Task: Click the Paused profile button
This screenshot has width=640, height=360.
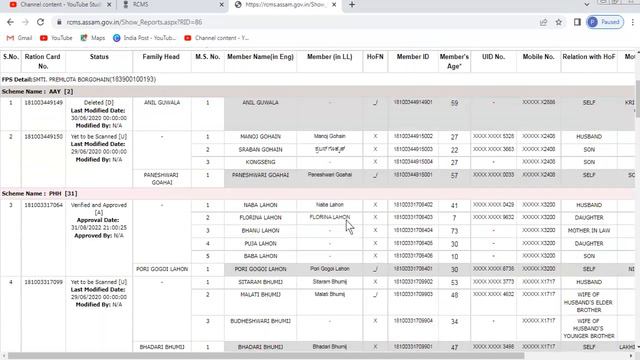Action: (x=605, y=22)
